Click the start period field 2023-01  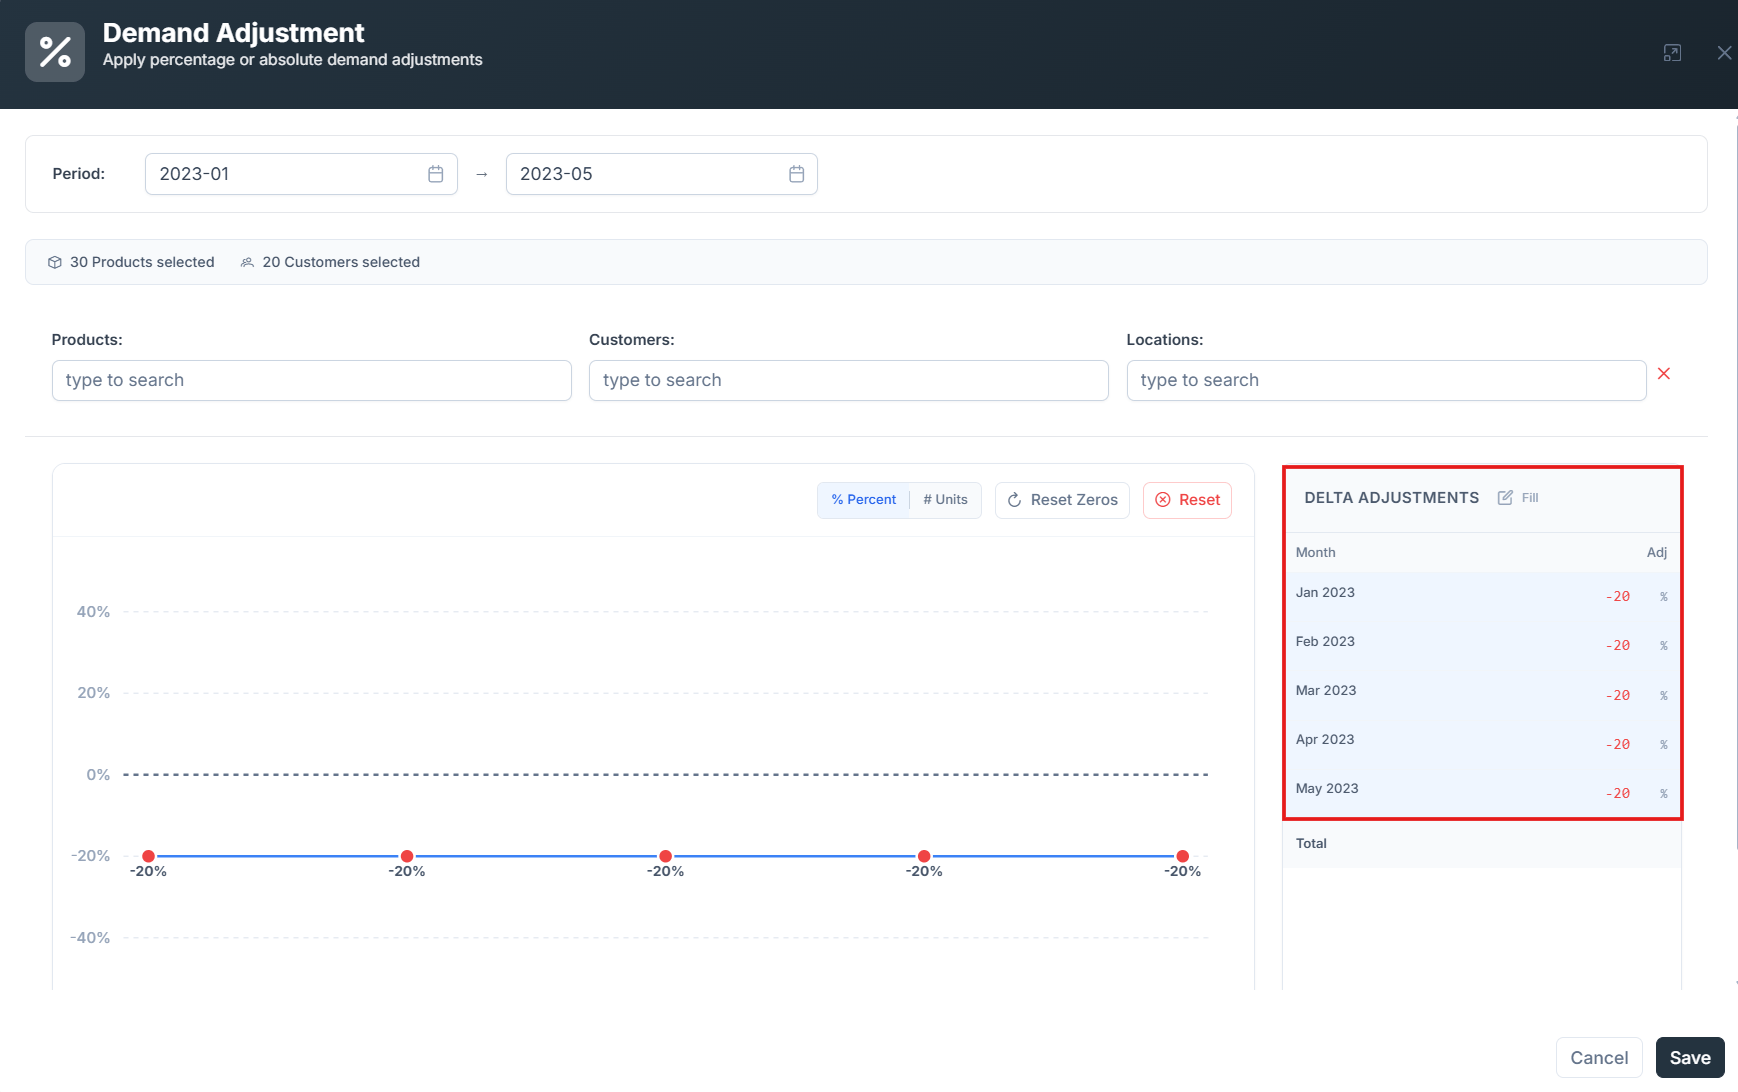(x=301, y=174)
